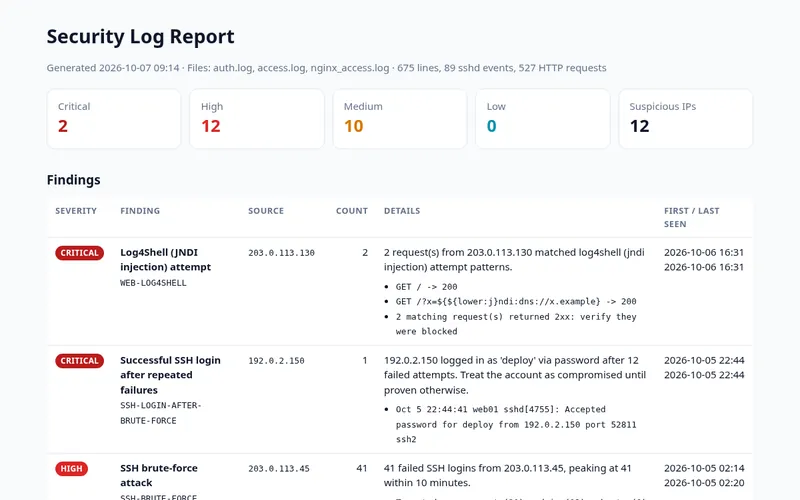
Task: Click the 2026-10-06 16:31 first seen timestamp
Action: click(704, 253)
